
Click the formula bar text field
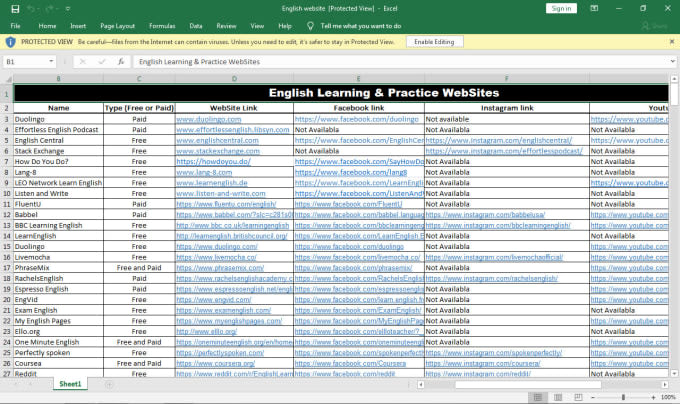[402, 62]
